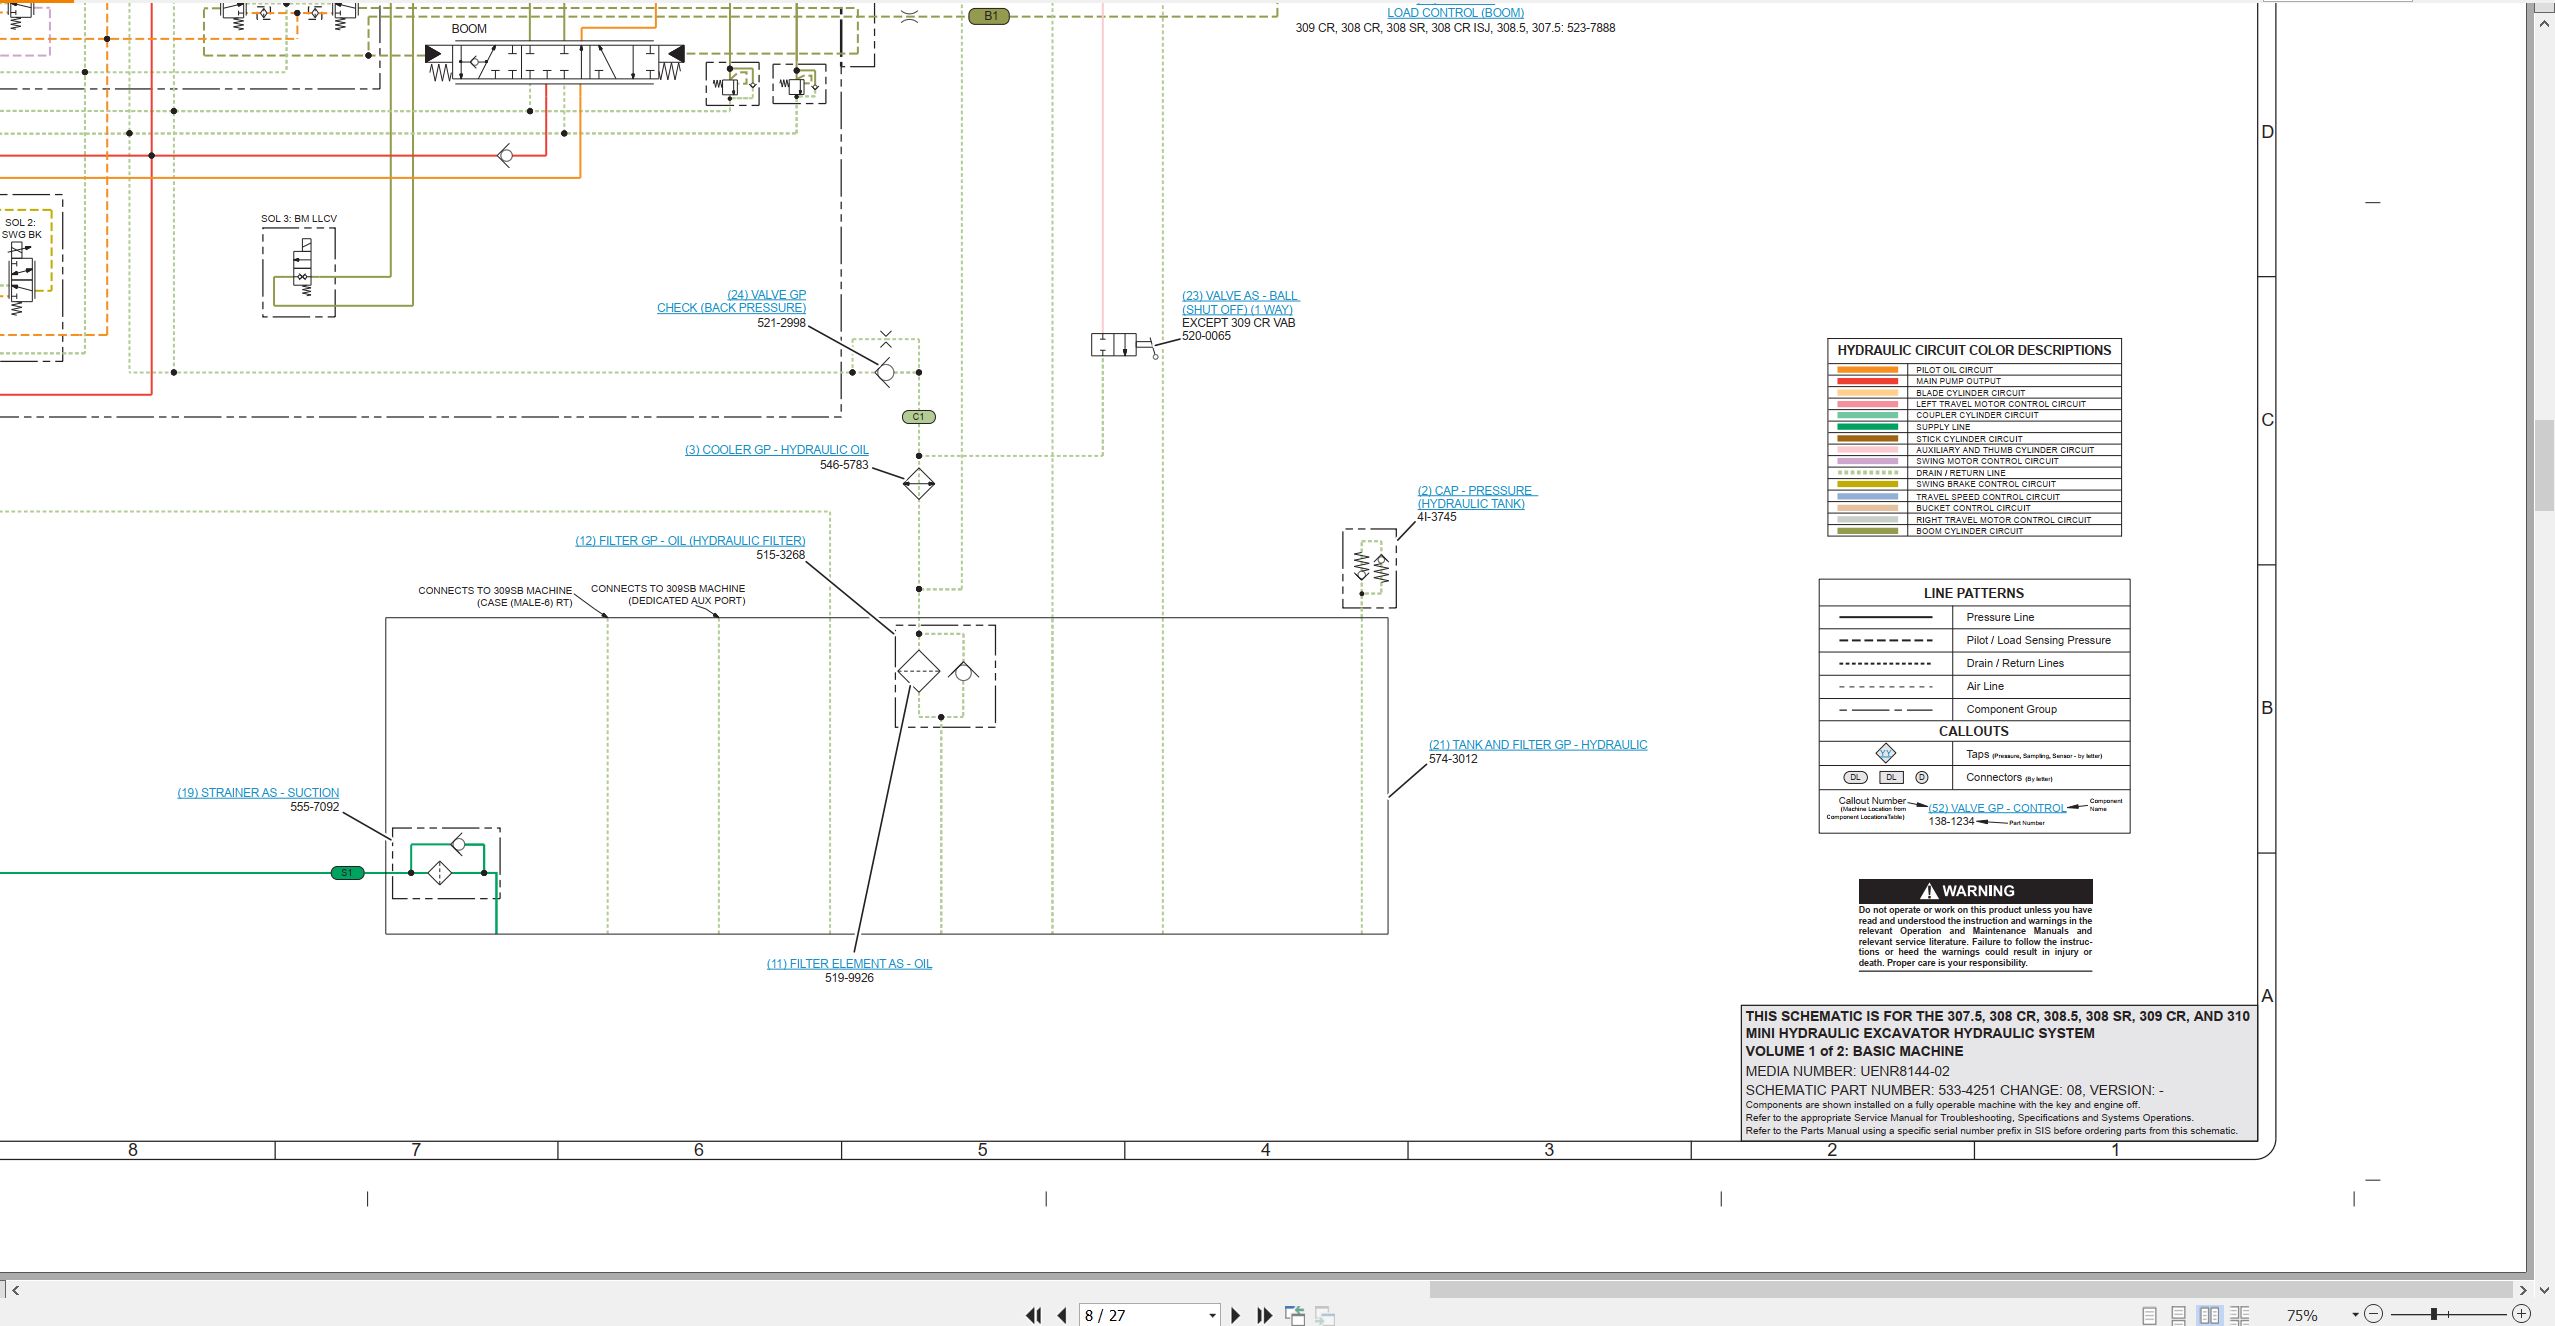Click the zoom slider handle
2555x1326 pixels.
pyautogui.click(x=2434, y=1314)
